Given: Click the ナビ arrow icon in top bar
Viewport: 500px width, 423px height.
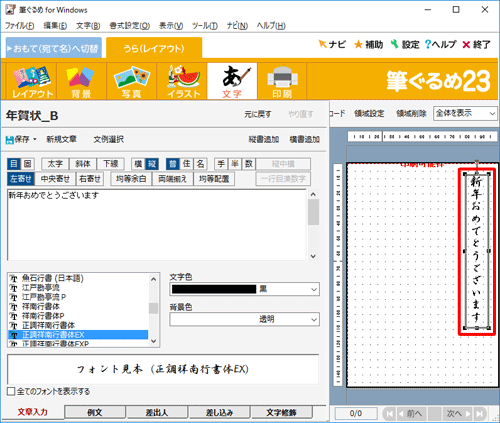Looking at the screenshot, I should (322, 44).
